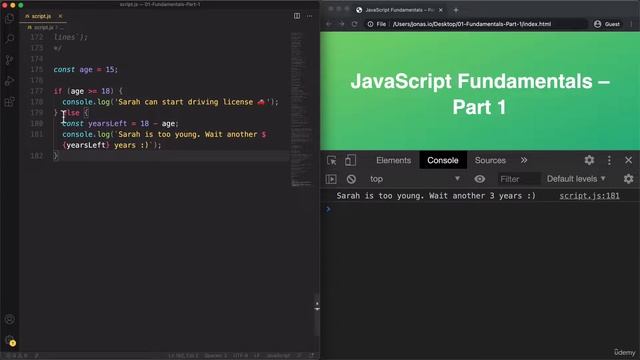Viewport: 640px width, 360px height.
Task: Open the Extensions view
Action: pos(9,102)
